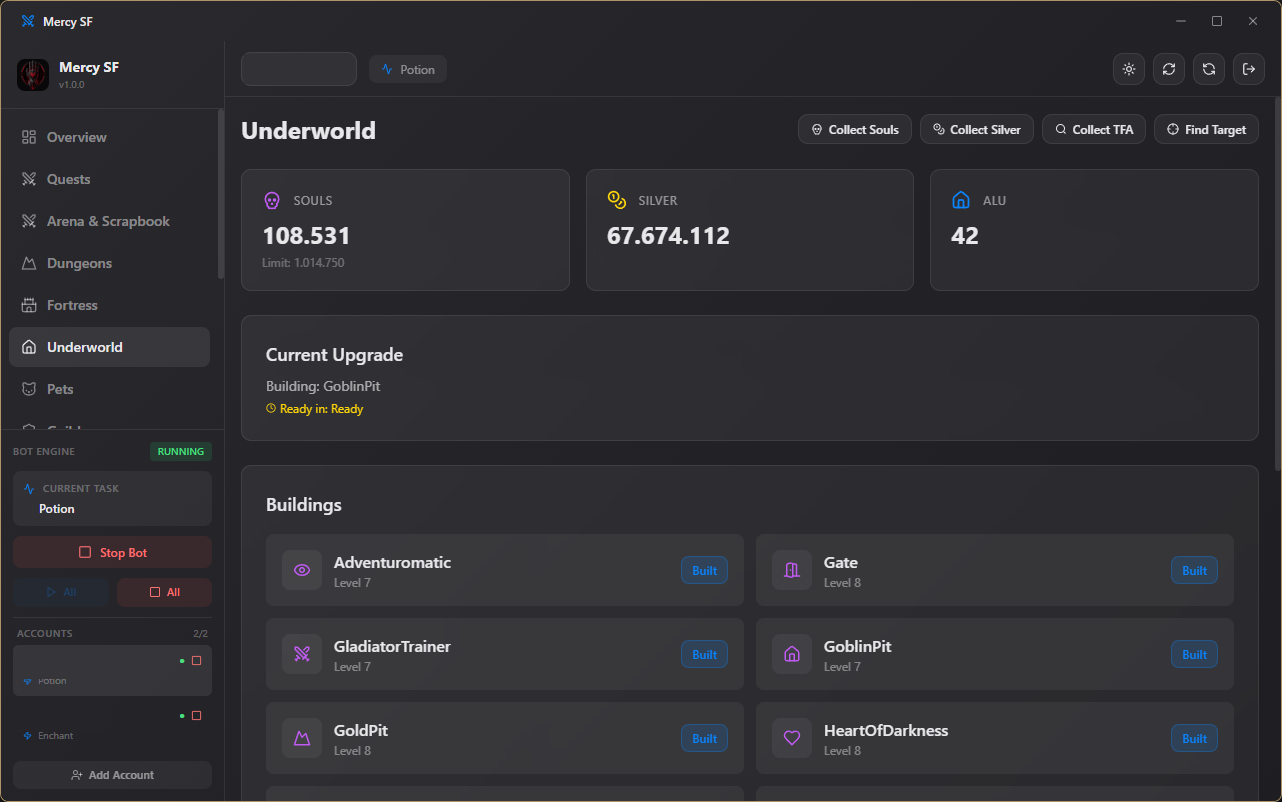Click the Find Target button
The width and height of the screenshot is (1282, 802).
pos(1207,129)
